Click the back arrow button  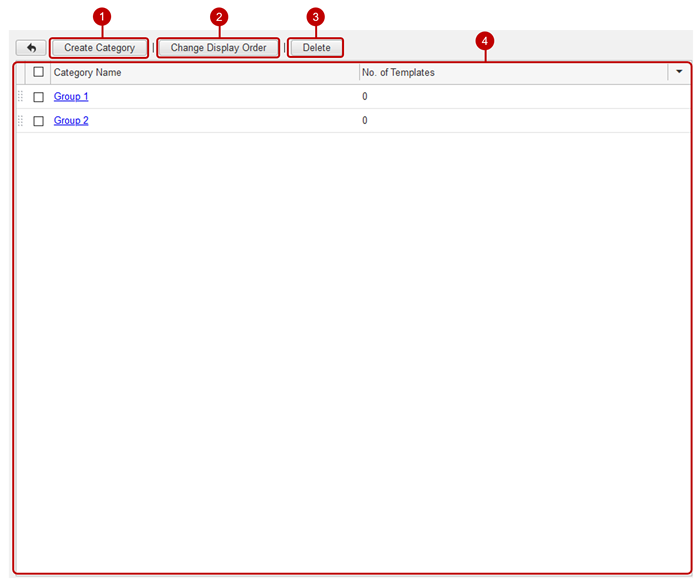[x=31, y=48]
